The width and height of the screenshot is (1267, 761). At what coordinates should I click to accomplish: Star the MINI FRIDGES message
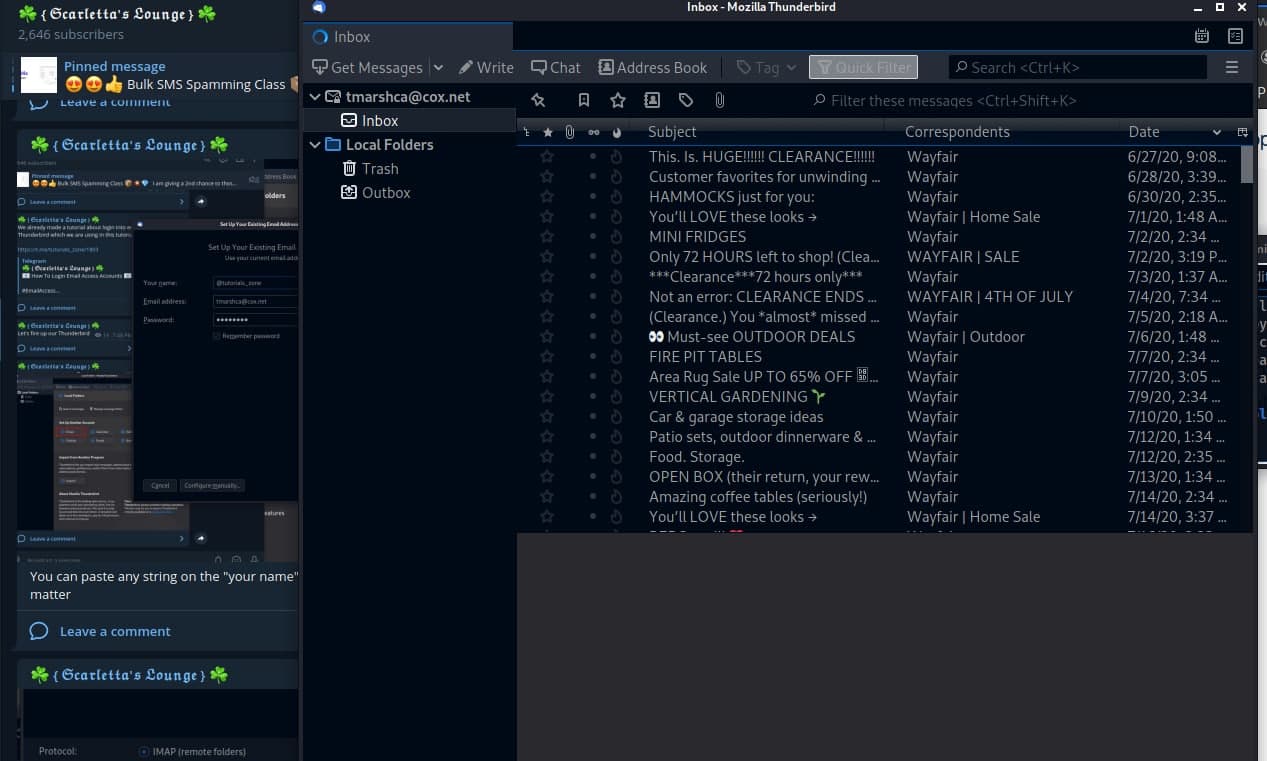pos(547,237)
